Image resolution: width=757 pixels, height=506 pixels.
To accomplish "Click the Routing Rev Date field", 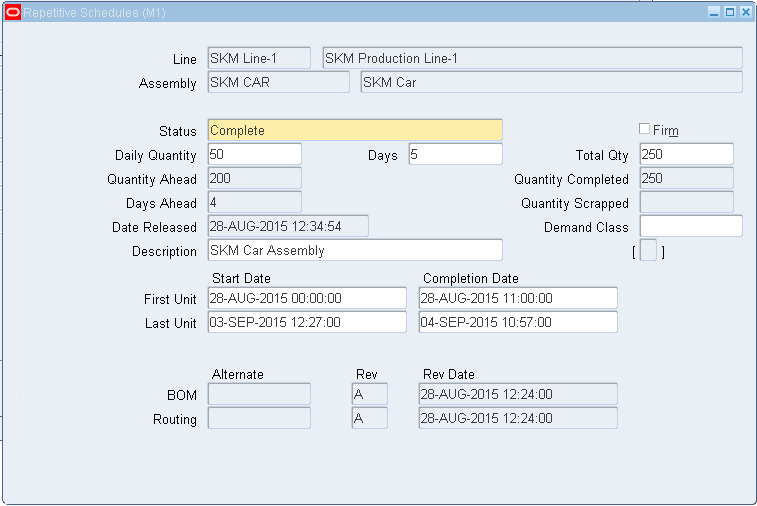I will pos(518,419).
